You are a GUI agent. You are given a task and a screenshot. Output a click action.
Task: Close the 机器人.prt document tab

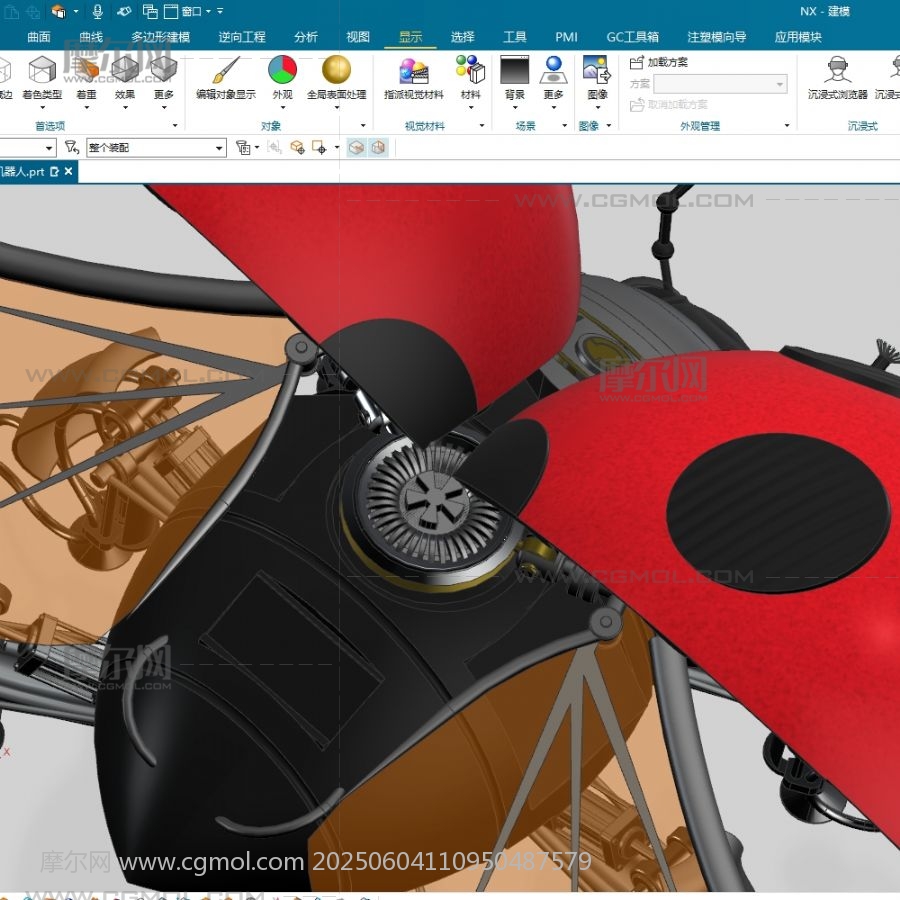tap(69, 172)
